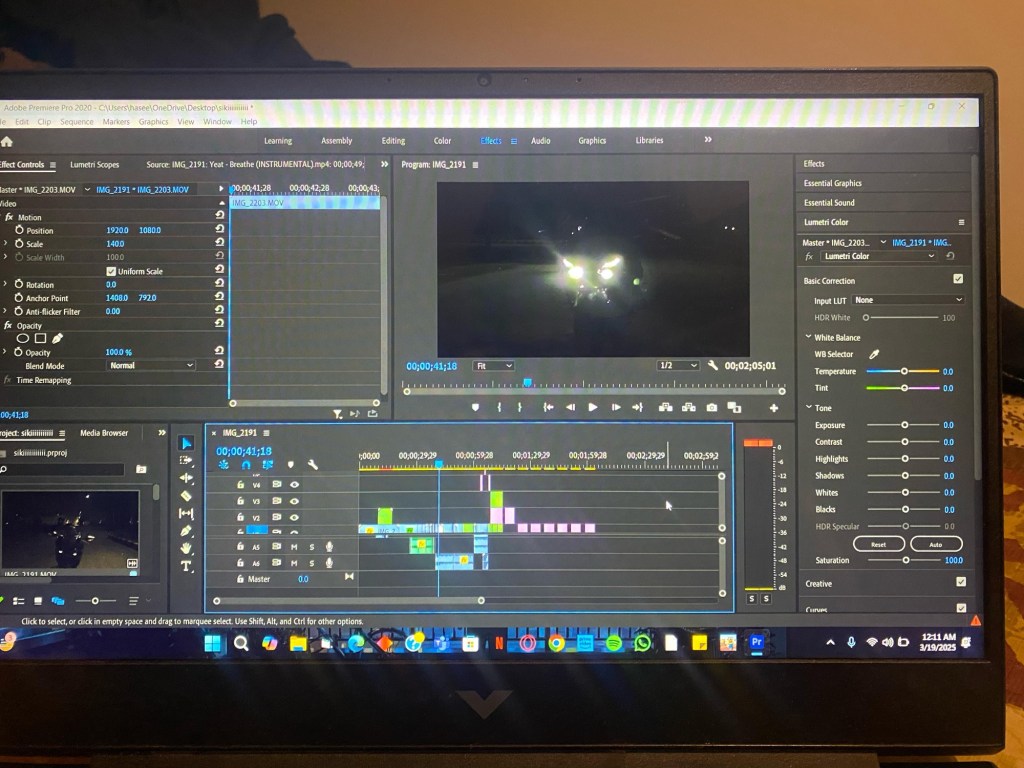Open timeline display settings wrench
The height and width of the screenshot is (768, 1024).
313,464
